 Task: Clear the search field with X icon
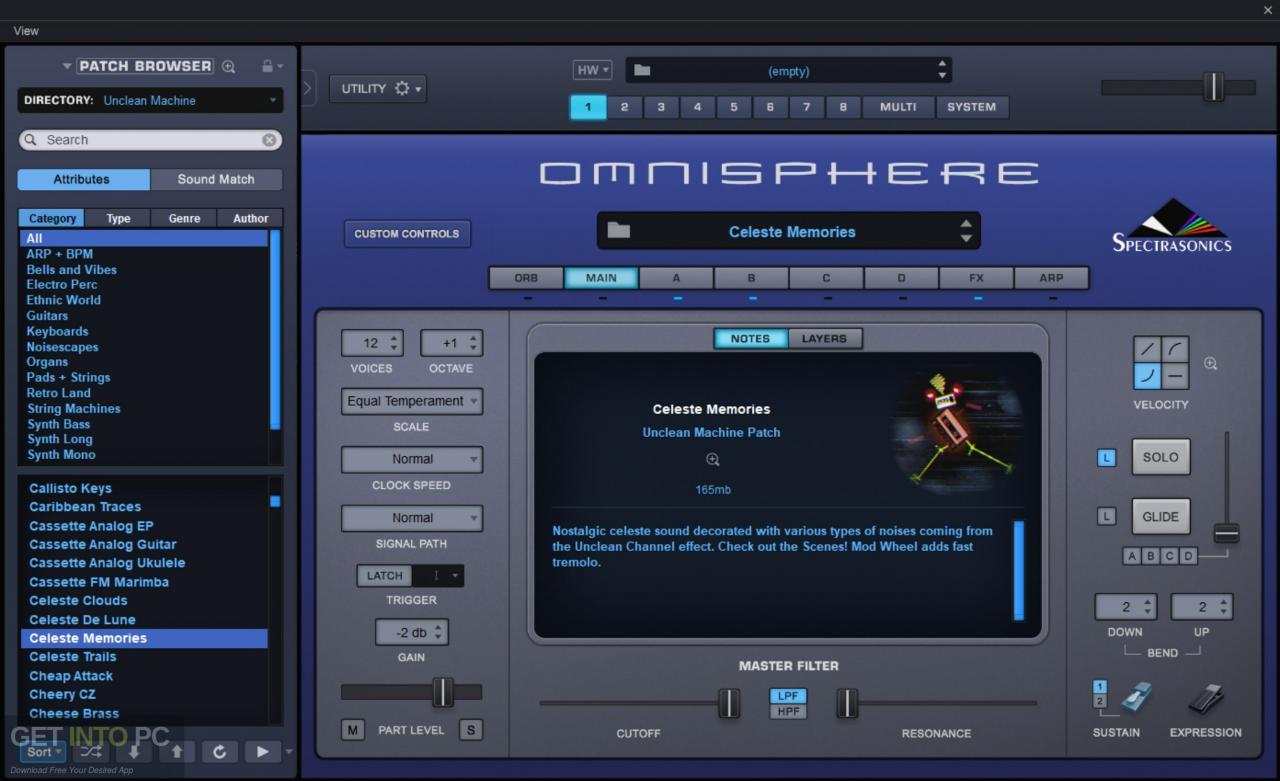click(269, 140)
